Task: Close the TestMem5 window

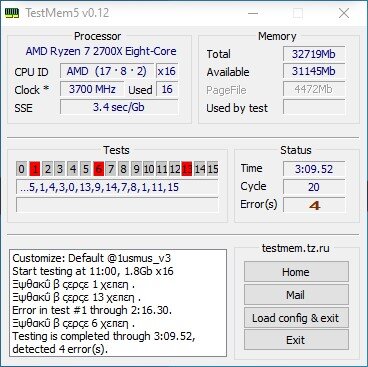Action: 344,13
